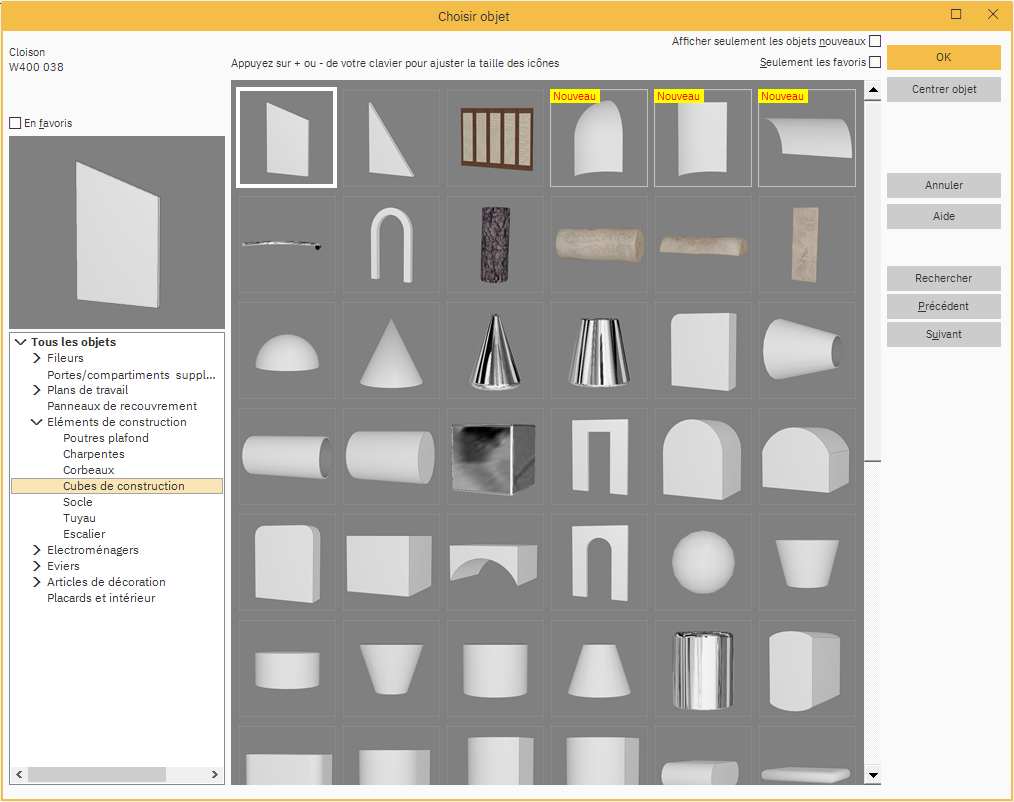The image size is (1014, 802).
Task: Click the Rechercher button
Action: point(943,278)
